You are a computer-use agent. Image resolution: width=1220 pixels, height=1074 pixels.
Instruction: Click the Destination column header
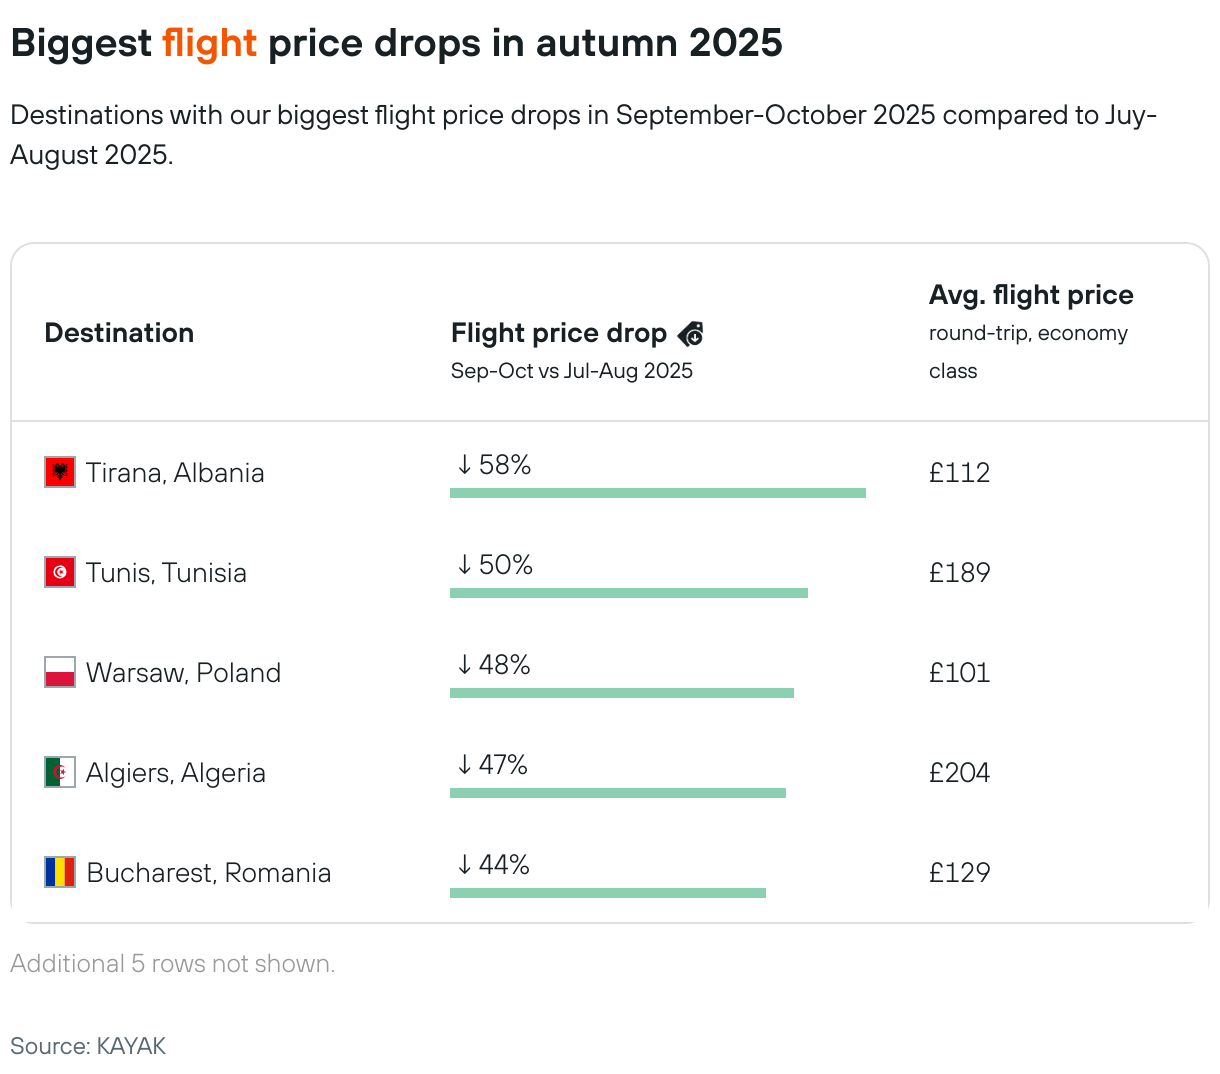click(x=119, y=333)
